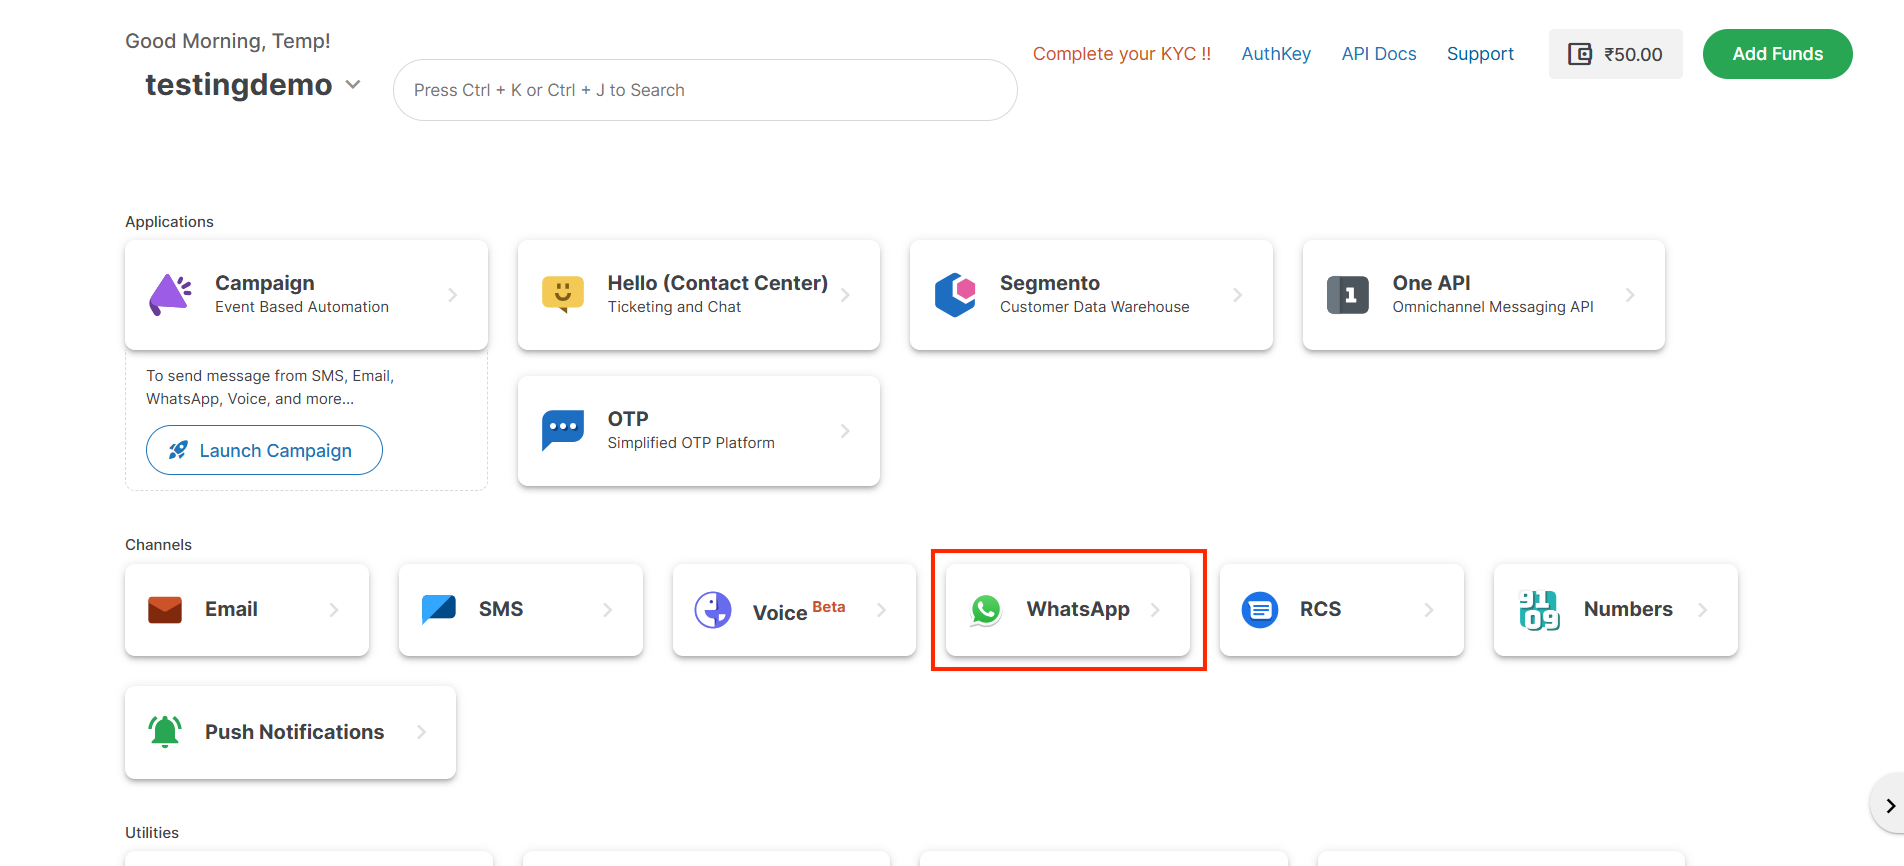The image size is (1904, 866).
Task: Click the Numbers channel icon
Action: click(1539, 610)
